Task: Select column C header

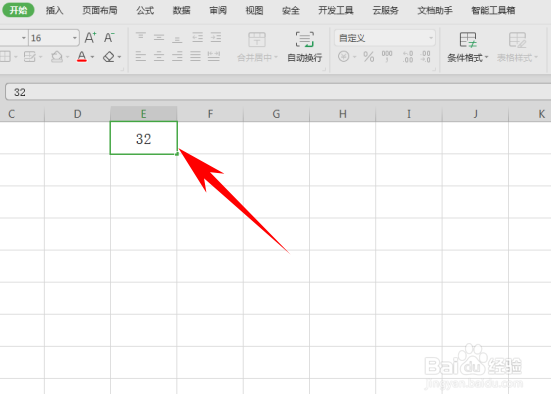Action: click(22, 114)
